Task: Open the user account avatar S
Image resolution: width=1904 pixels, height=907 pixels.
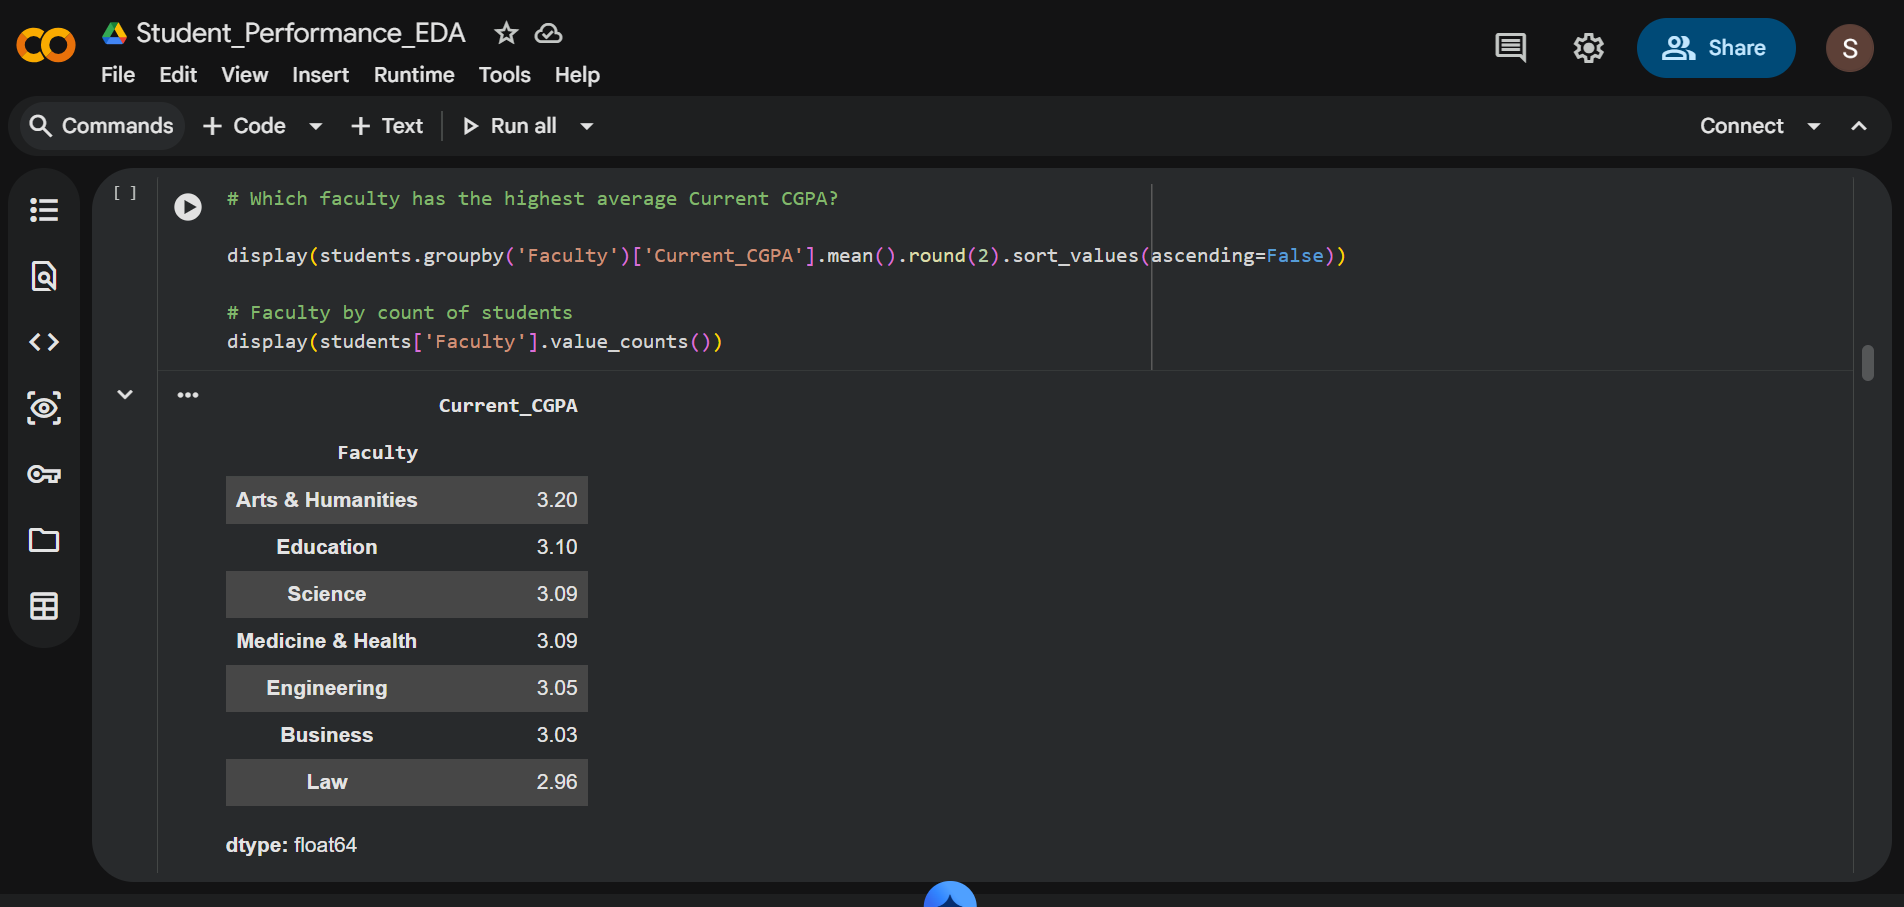Action: pyautogui.click(x=1849, y=48)
